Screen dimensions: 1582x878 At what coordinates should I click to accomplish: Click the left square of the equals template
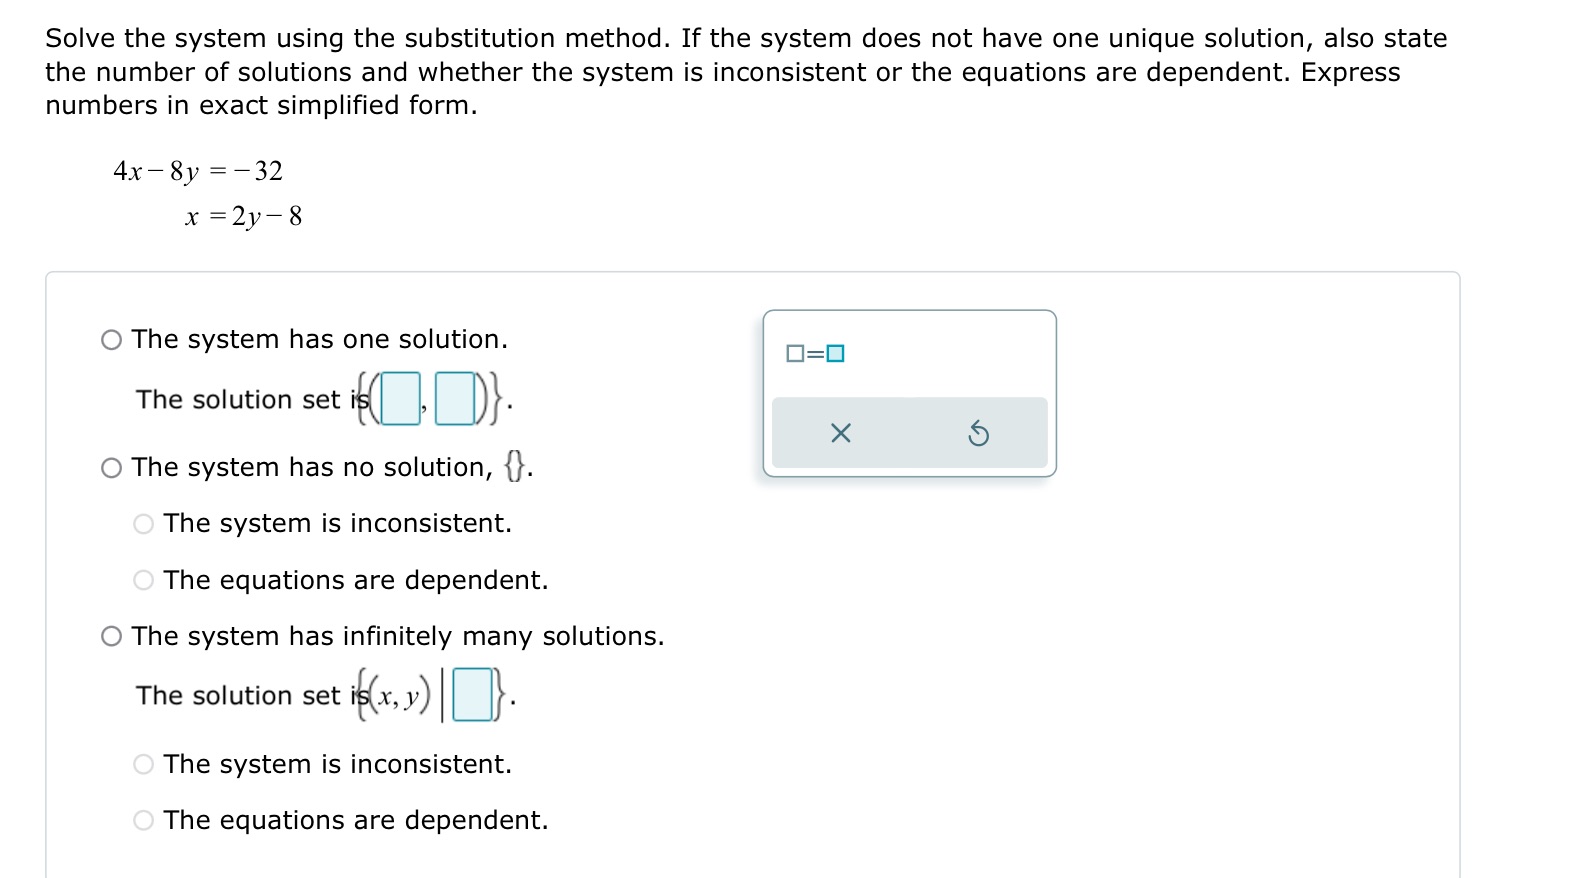point(795,352)
